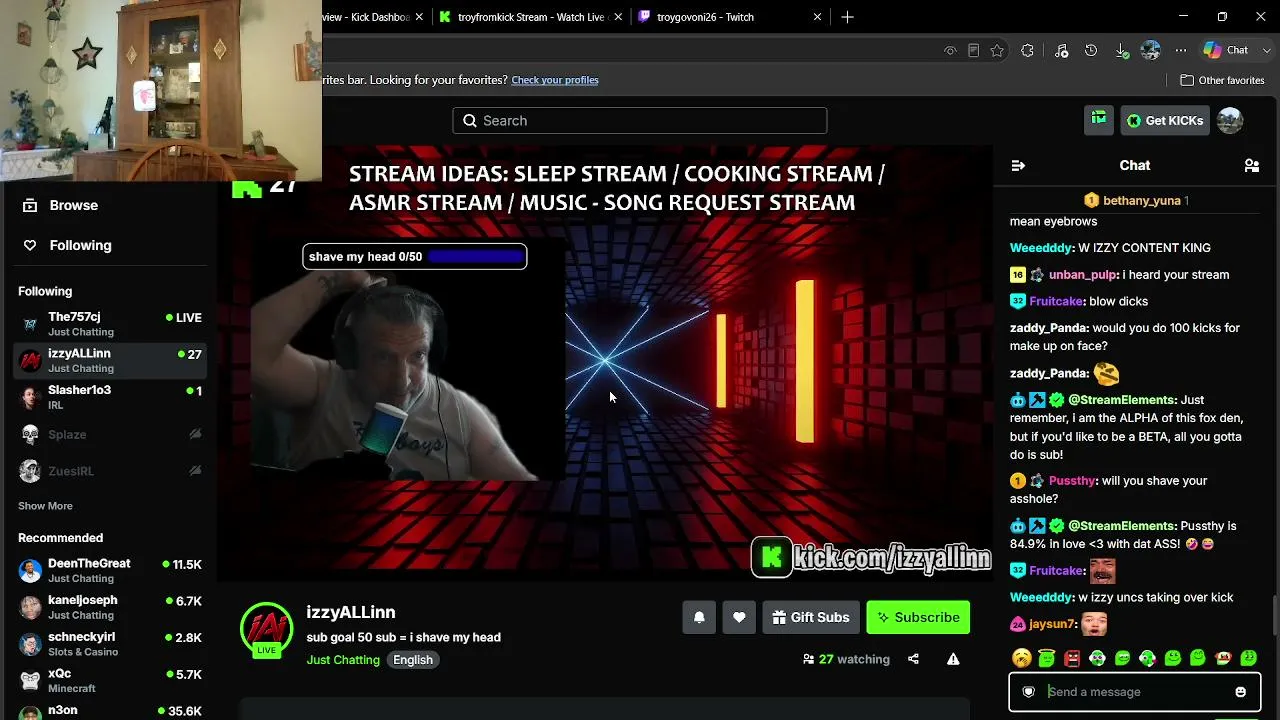Click the izzyALLinn channel avatar
The width and height of the screenshot is (1280, 720).
coord(266,628)
